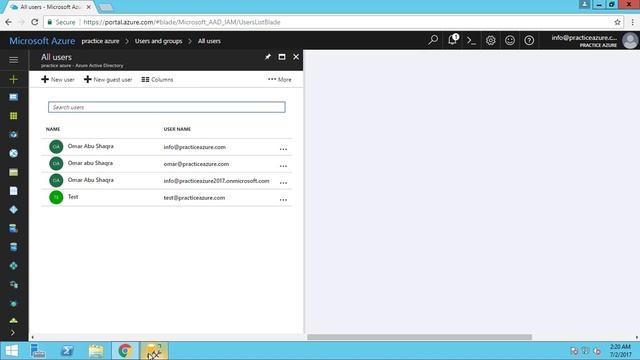Click the green four-arrow diamond sidebar icon
640x360 pixels.
click(x=13, y=266)
